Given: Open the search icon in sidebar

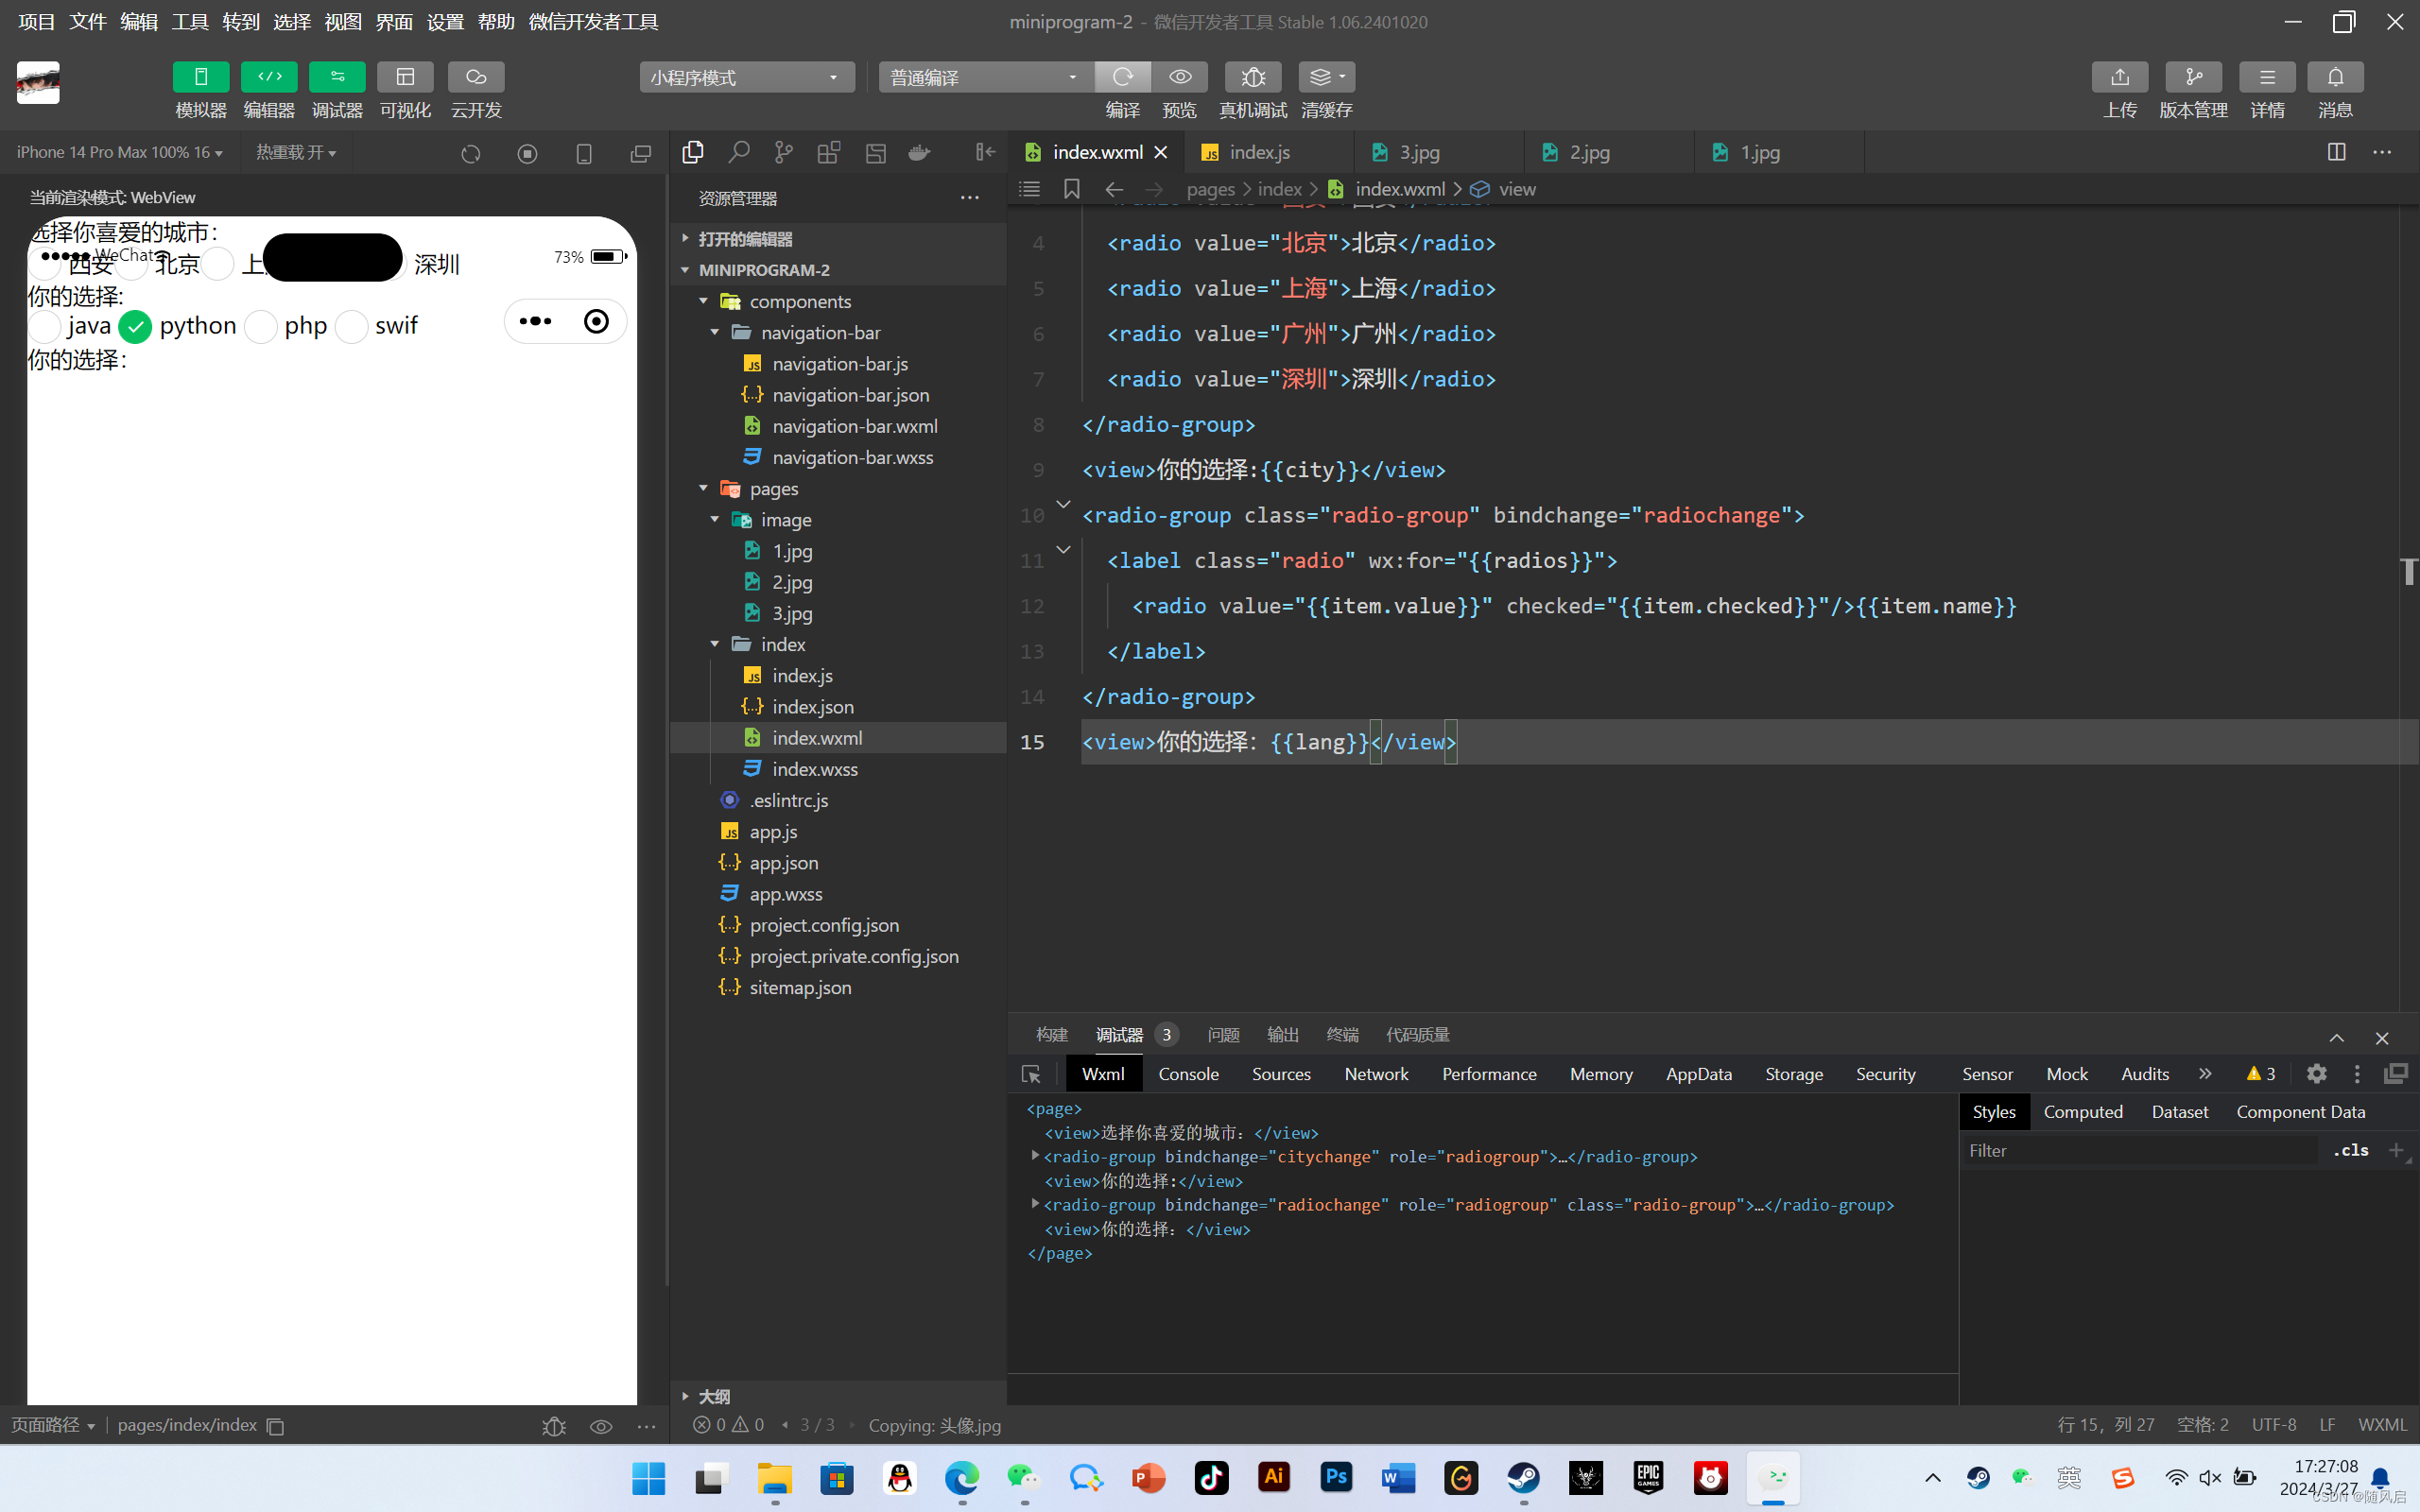Looking at the screenshot, I should pos(738,152).
